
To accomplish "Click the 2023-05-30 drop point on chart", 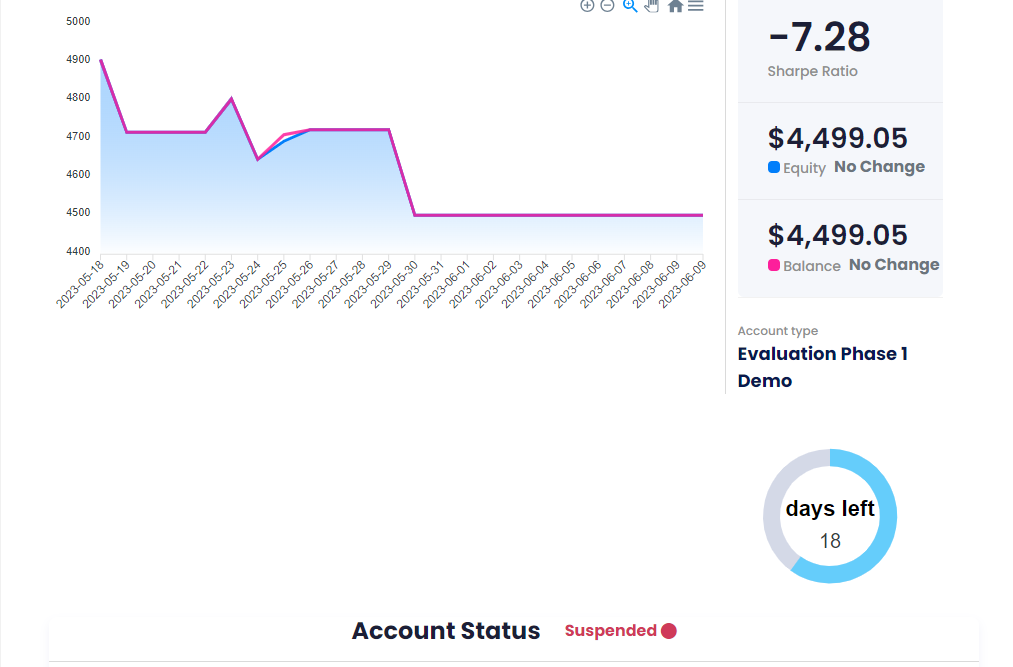I will (x=415, y=215).
